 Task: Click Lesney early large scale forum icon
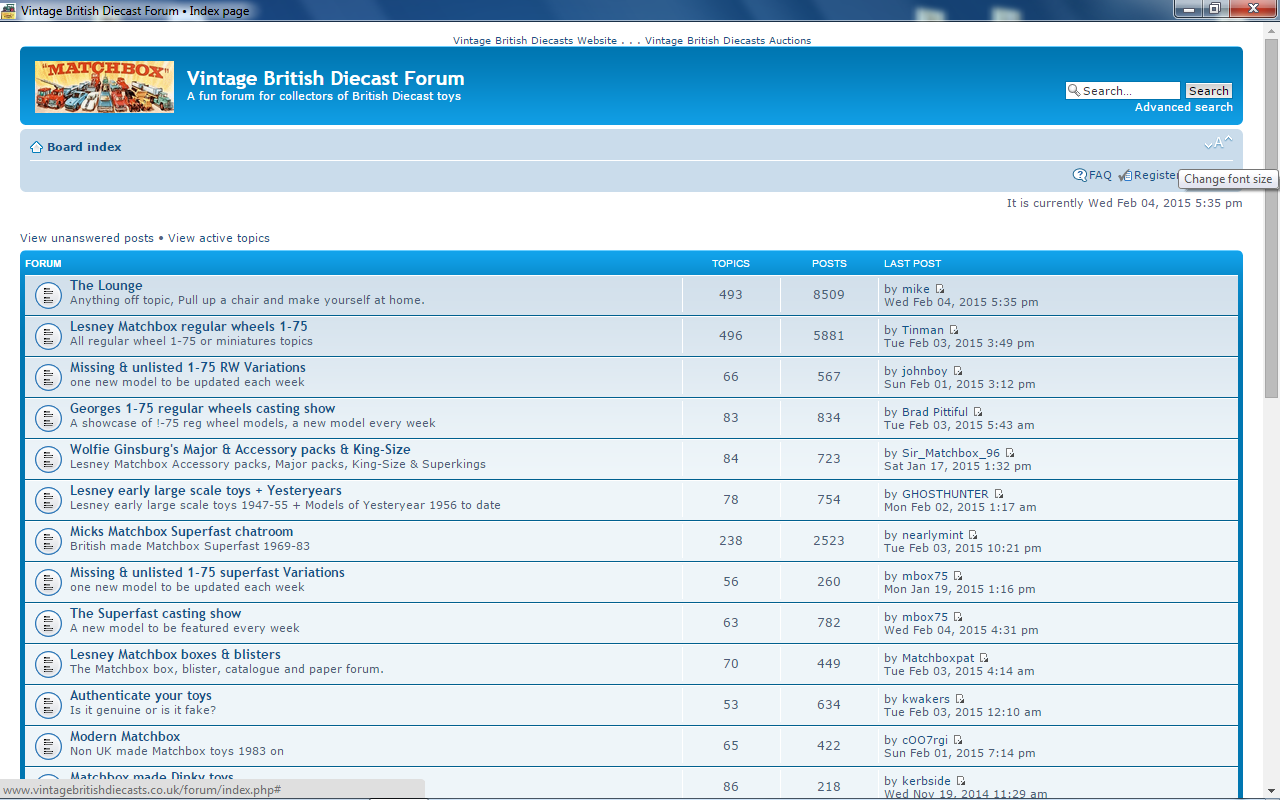[x=48, y=500]
